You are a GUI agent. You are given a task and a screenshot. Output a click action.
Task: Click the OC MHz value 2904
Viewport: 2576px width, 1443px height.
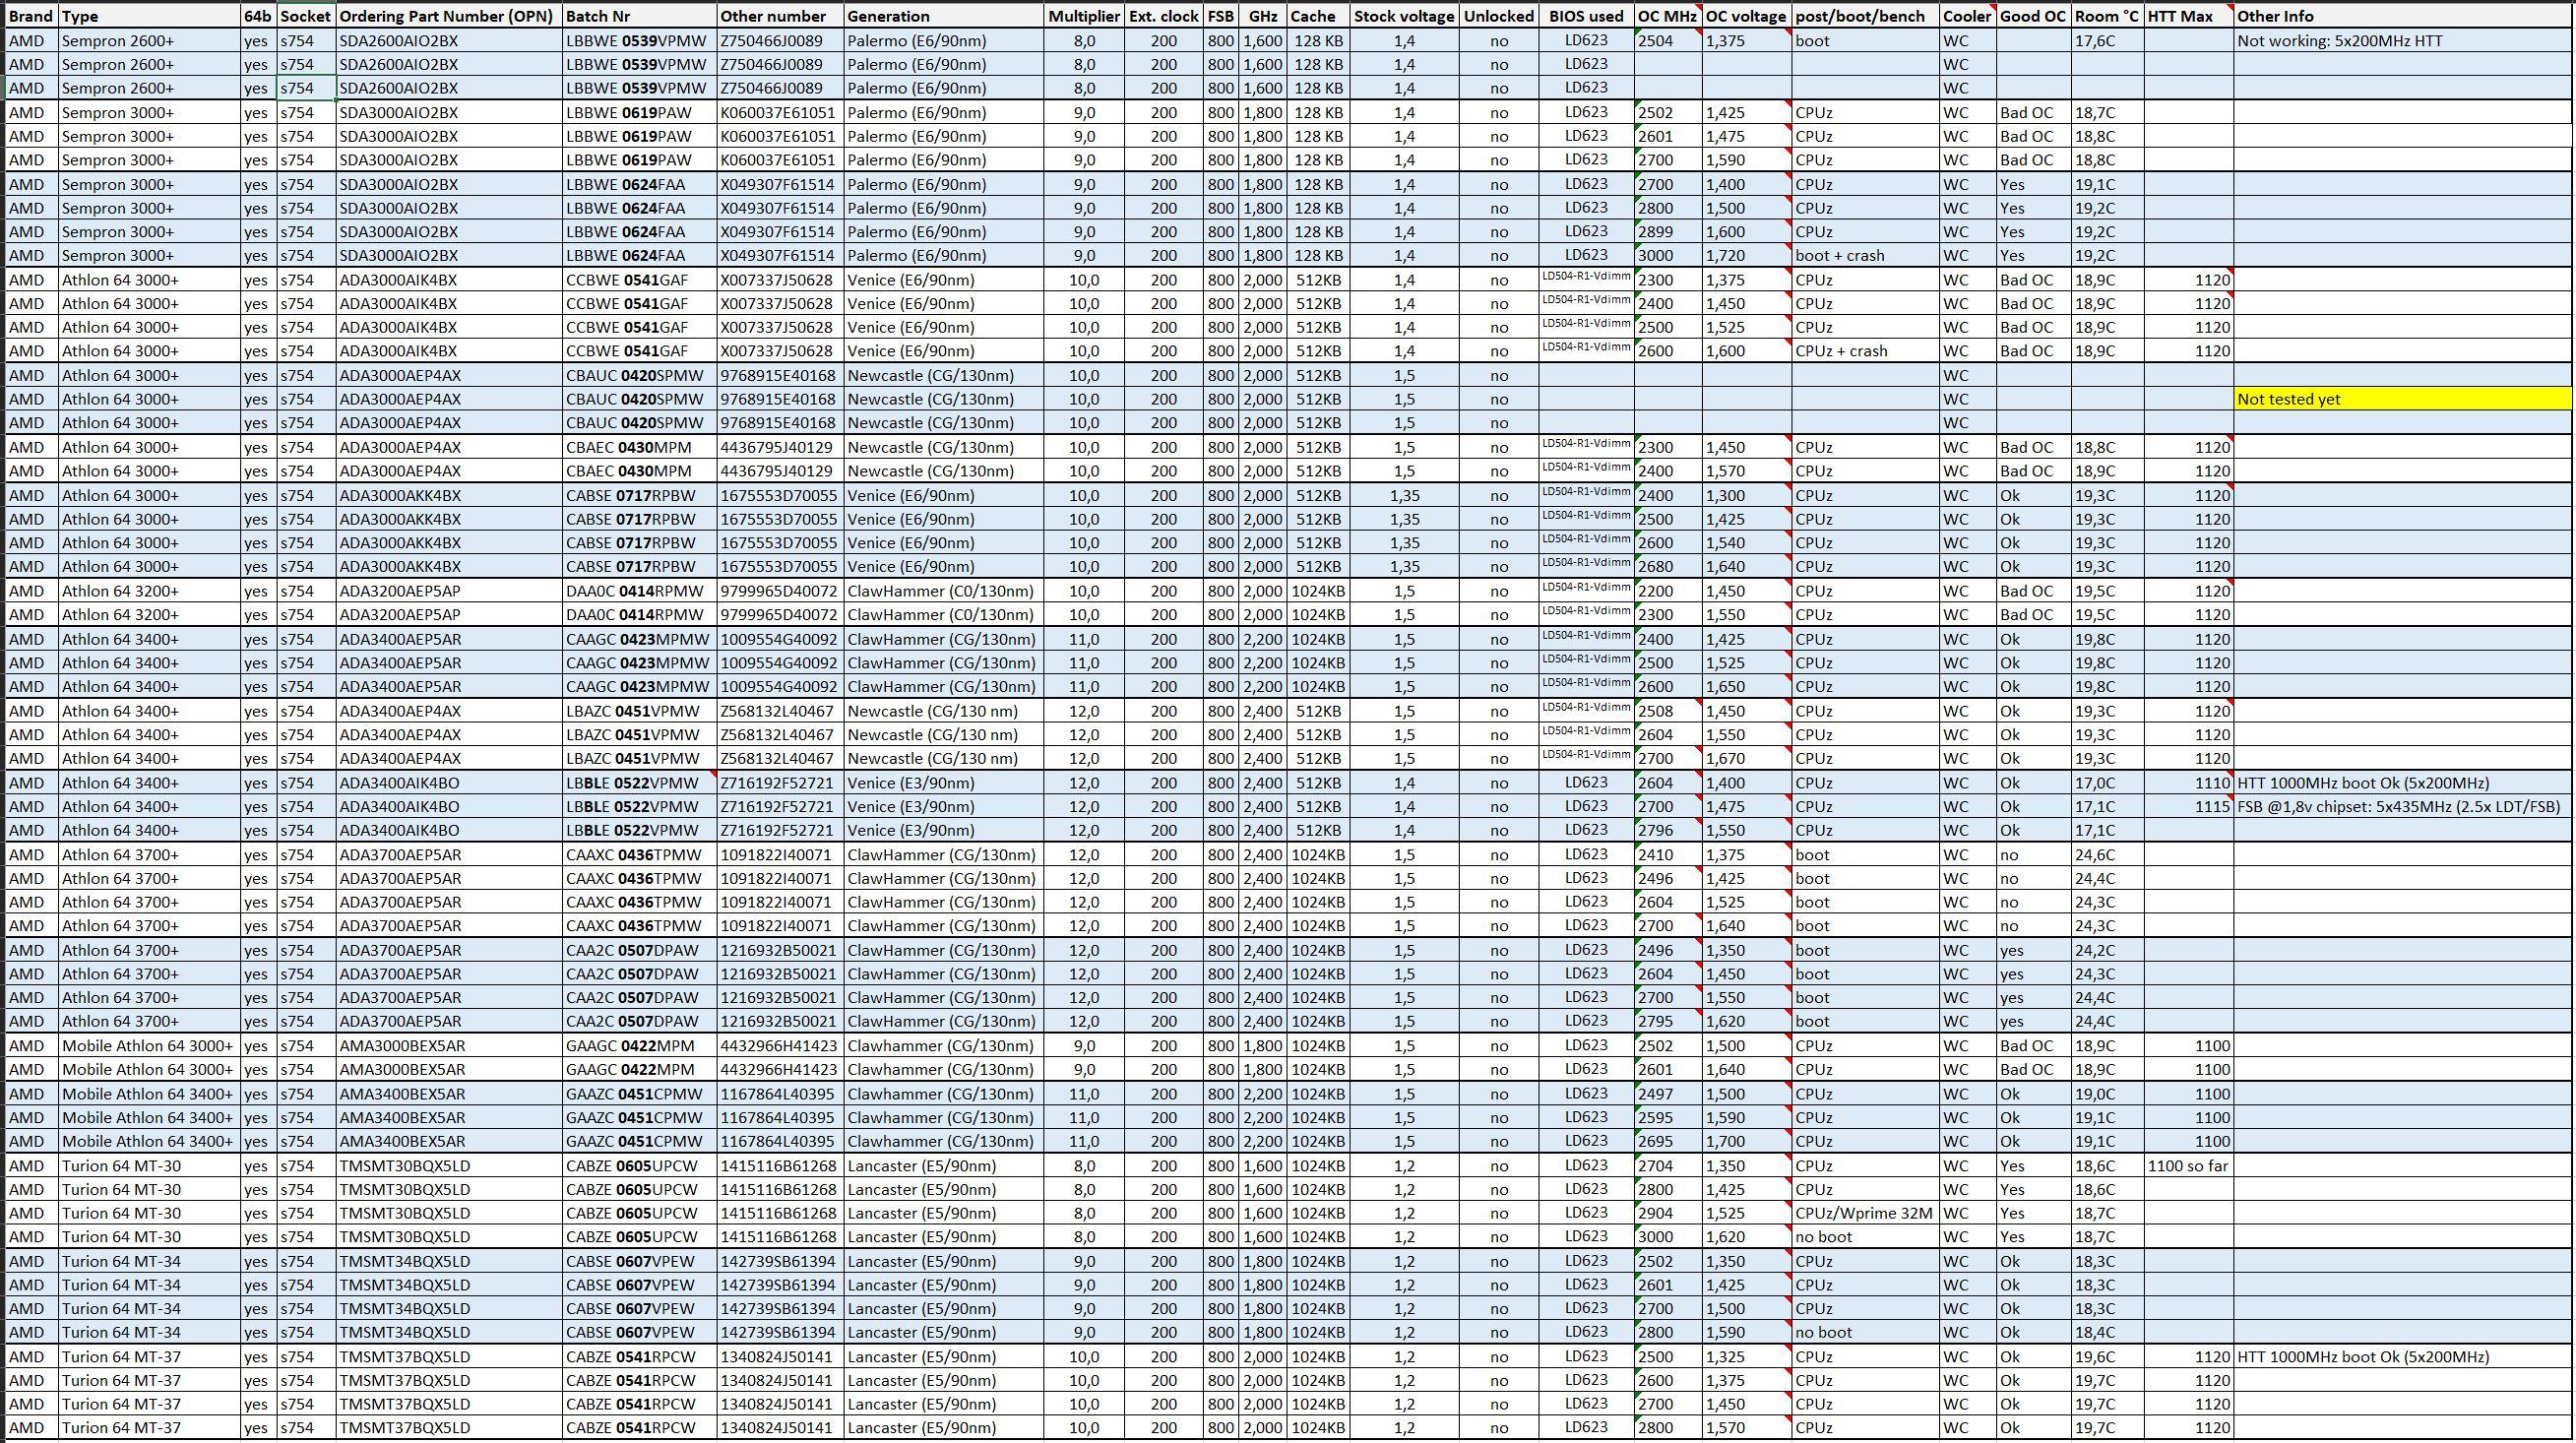click(x=1668, y=1213)
